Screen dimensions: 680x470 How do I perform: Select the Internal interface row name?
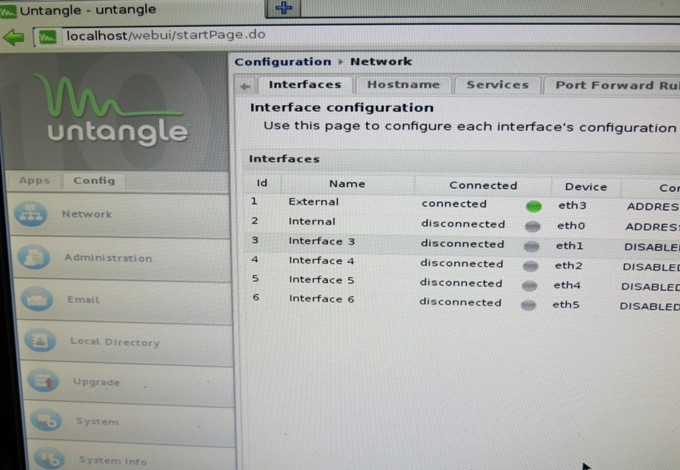coord(312,222)
